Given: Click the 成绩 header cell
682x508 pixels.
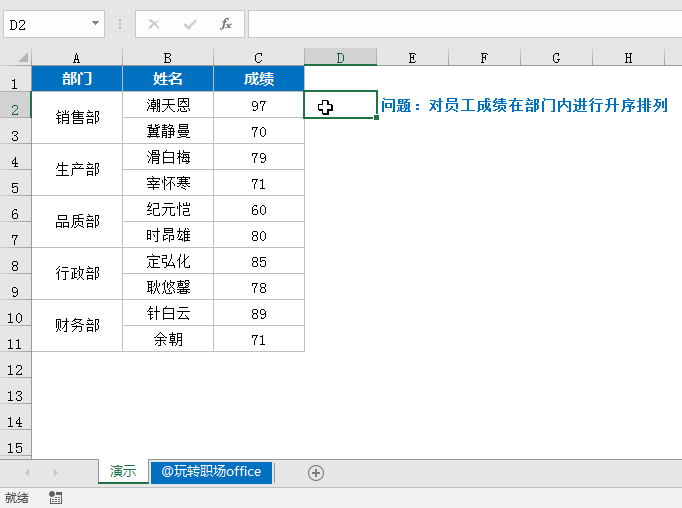Looking at the screenshot, I should pos(259,79).
